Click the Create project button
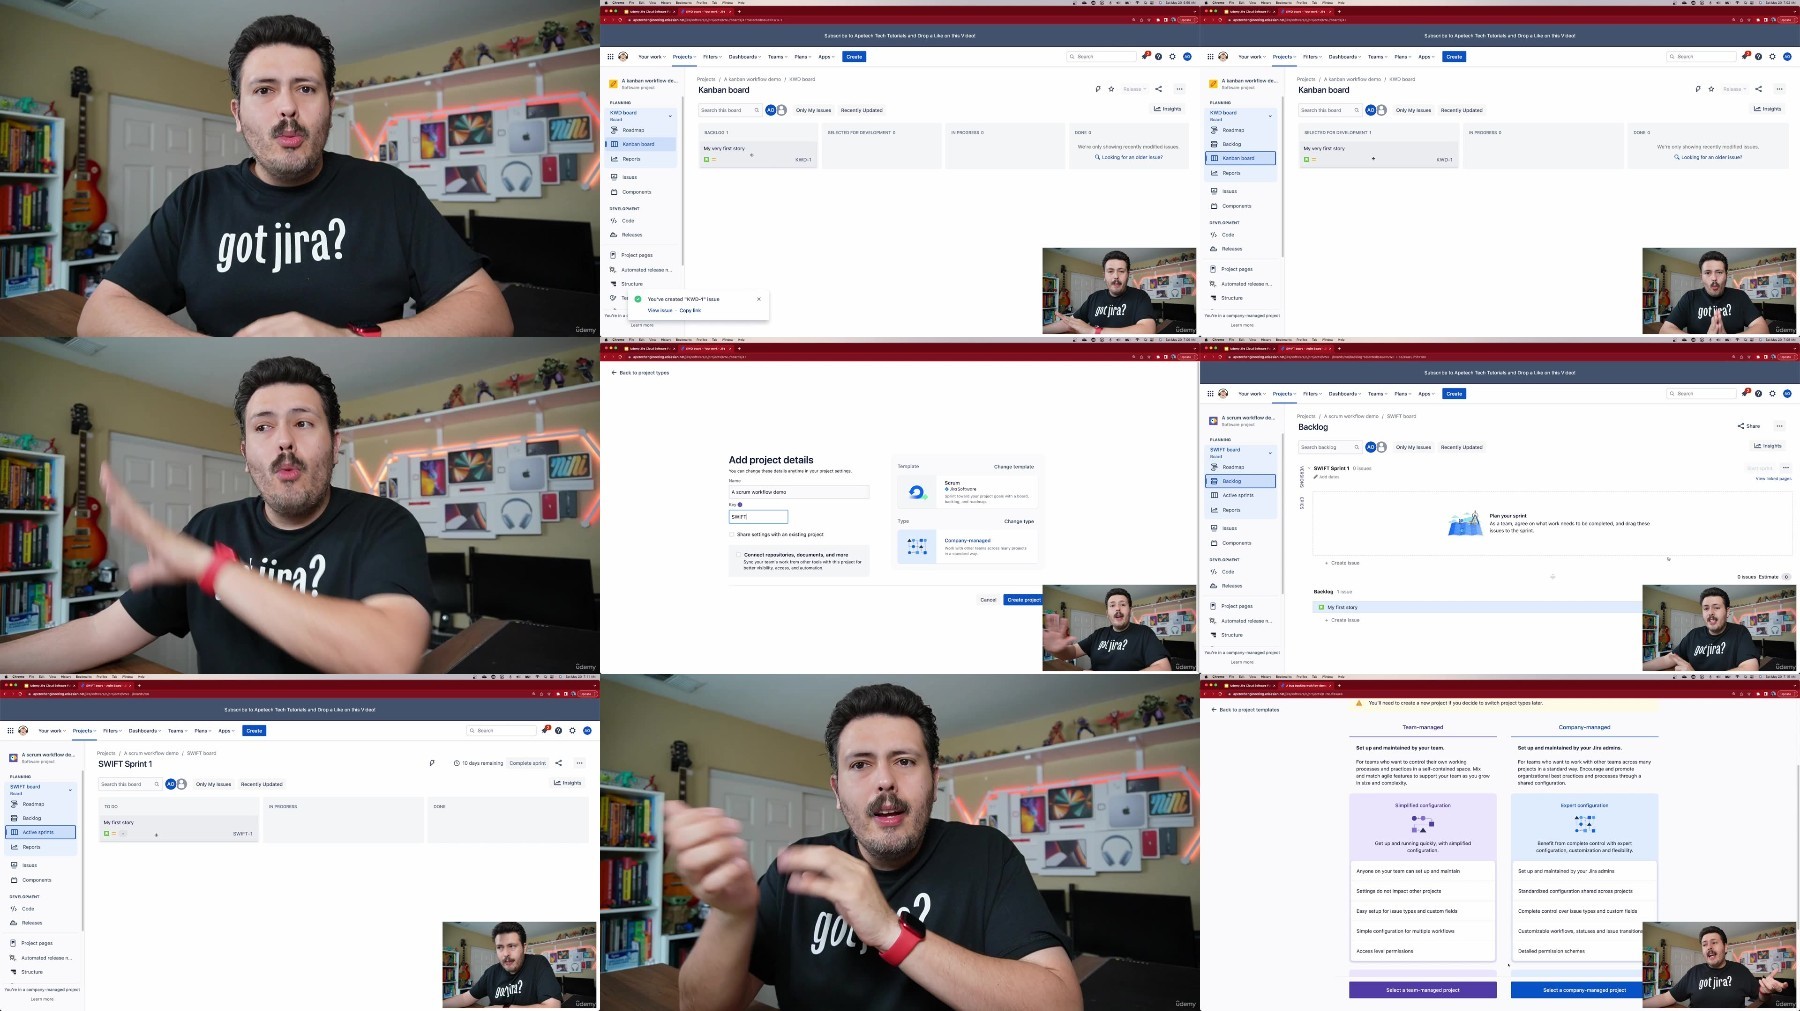This screenshot has width=1800, height=1011. coord(1023,600)
